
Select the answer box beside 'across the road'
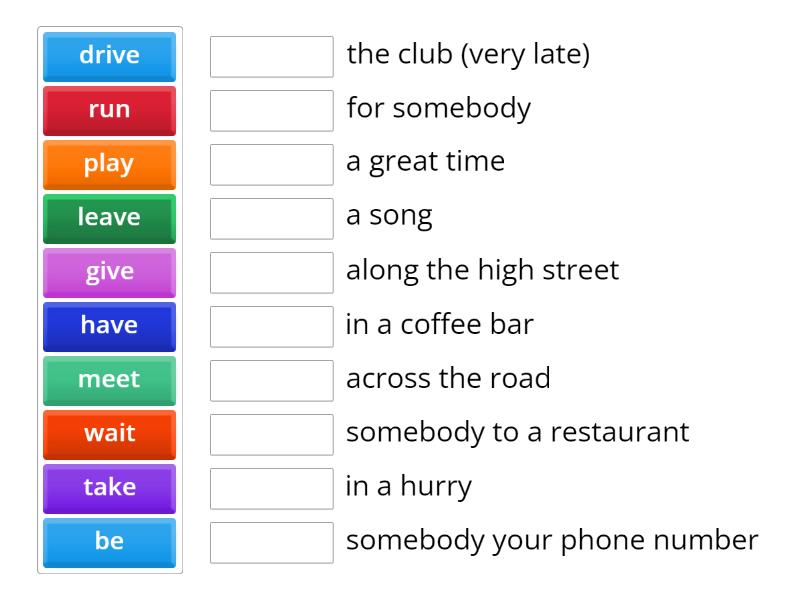click(x=271, y=381)
